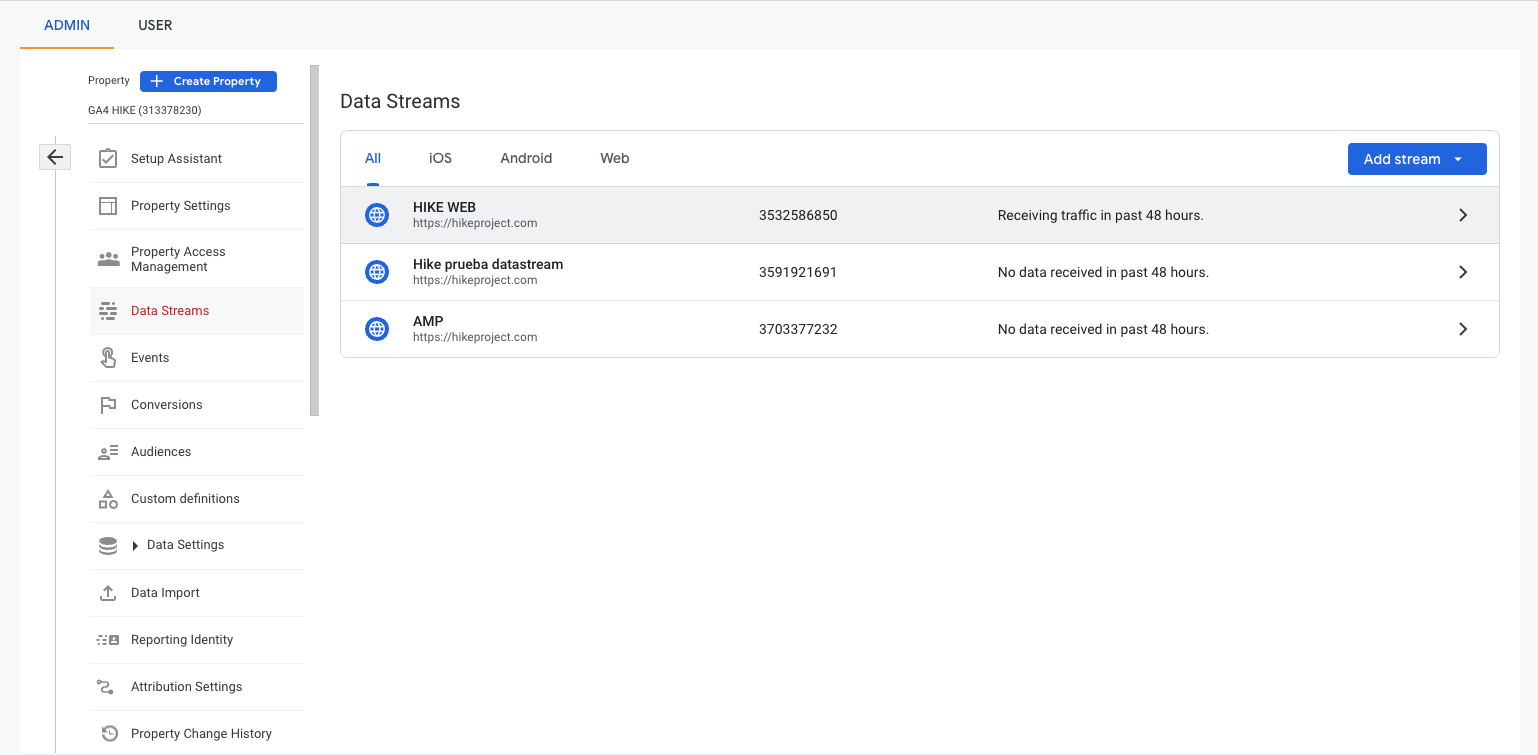
Task: Click the Events touch icon
Action: [108, 358]
